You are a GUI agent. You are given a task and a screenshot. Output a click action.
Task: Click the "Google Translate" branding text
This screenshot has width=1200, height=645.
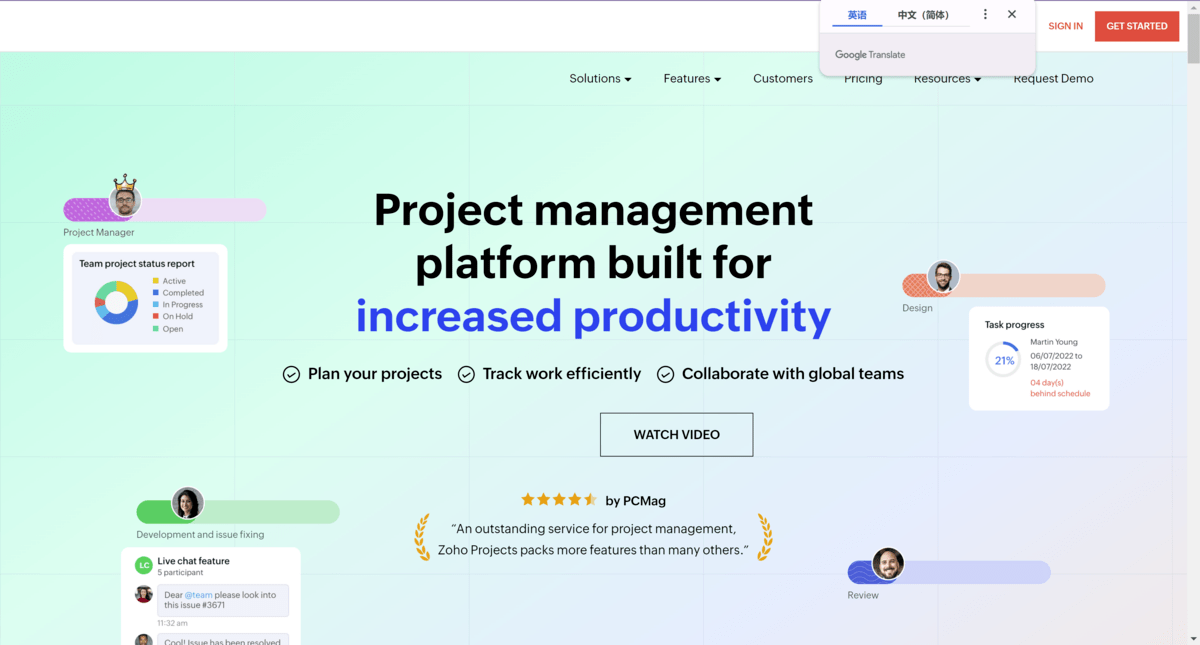(x=870, y=55)
